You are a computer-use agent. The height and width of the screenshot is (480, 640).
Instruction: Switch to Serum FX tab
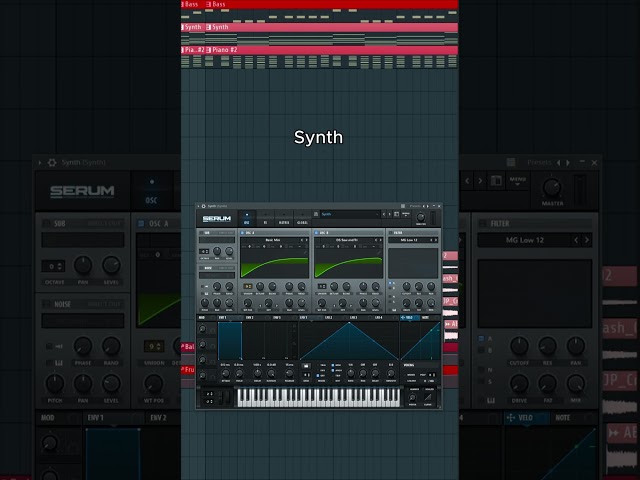265,218
